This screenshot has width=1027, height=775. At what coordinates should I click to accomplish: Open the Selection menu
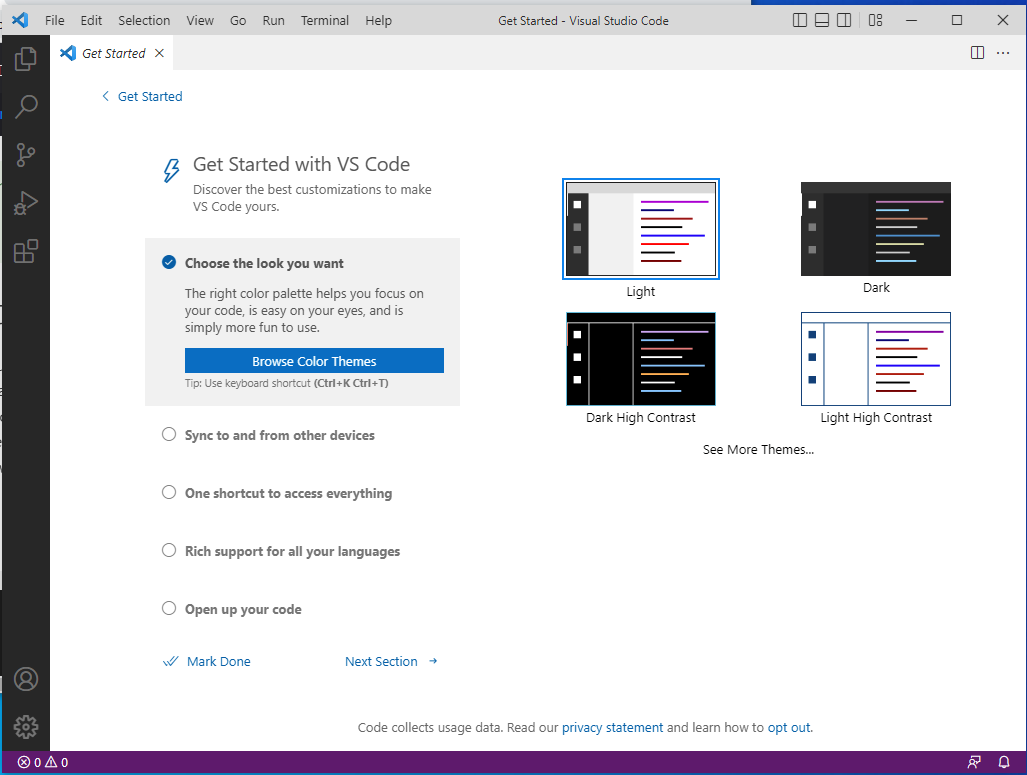click(x=144, y=20)
